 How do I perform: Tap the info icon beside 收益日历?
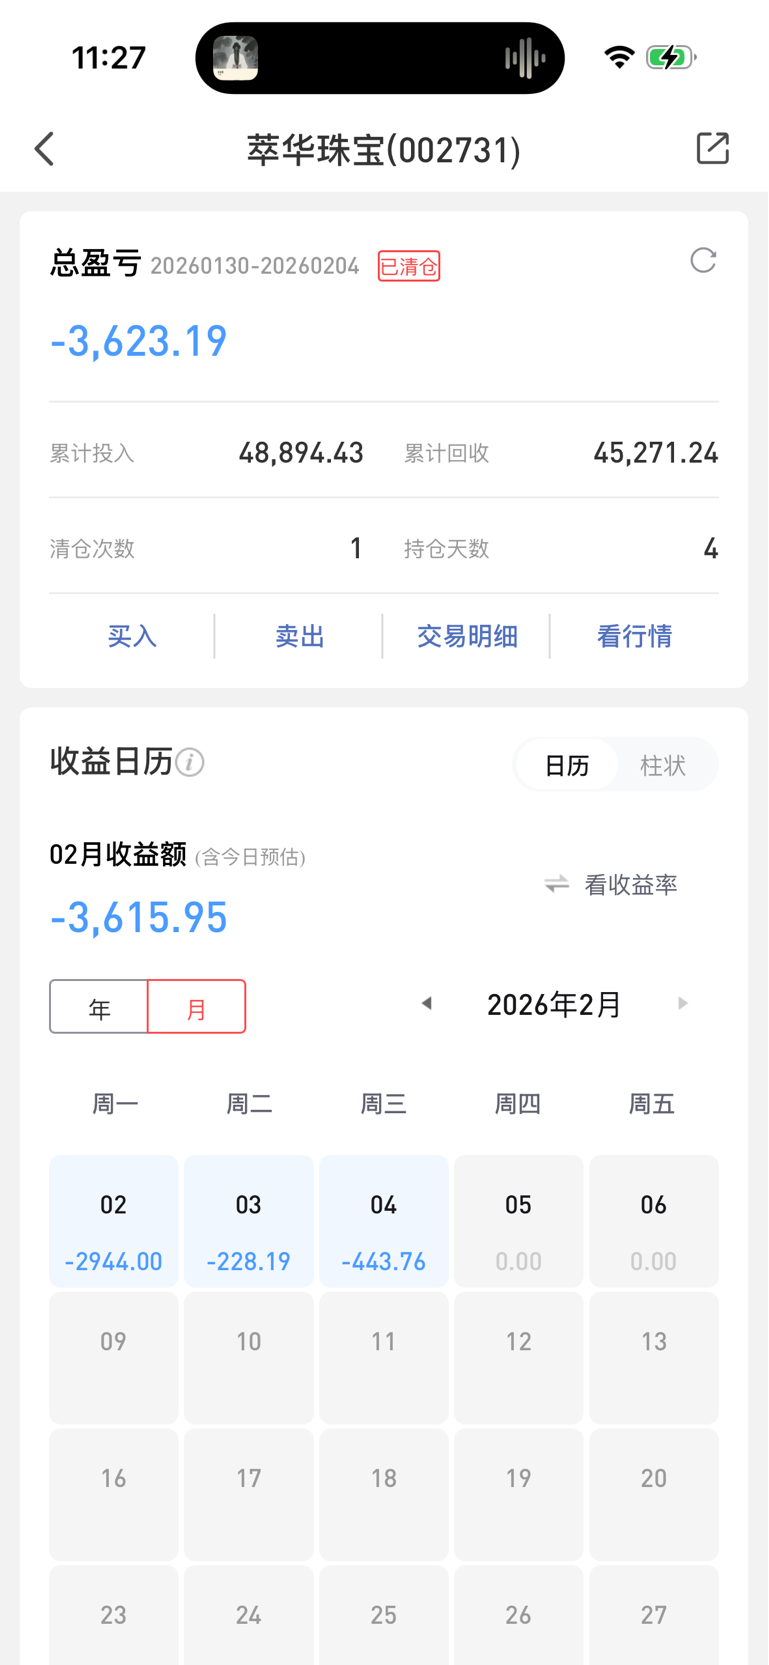click(x=190, y=763)
